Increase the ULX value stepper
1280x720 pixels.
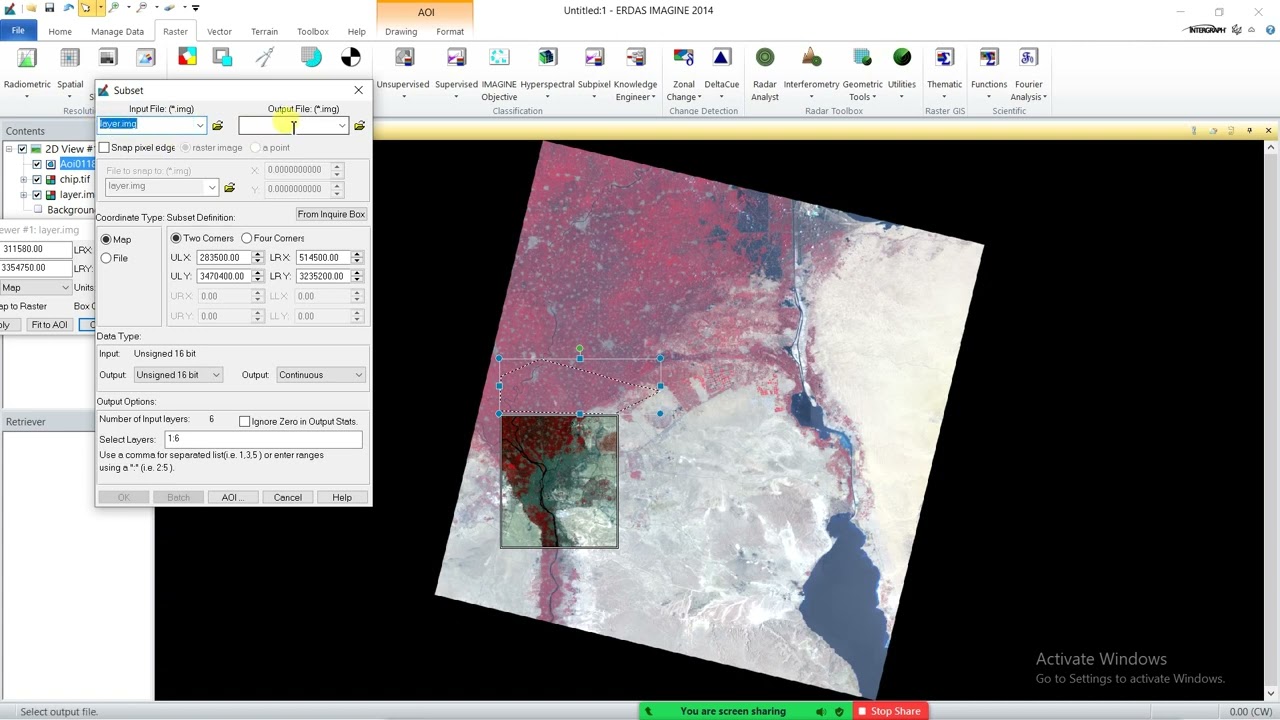tap(258, 254)
